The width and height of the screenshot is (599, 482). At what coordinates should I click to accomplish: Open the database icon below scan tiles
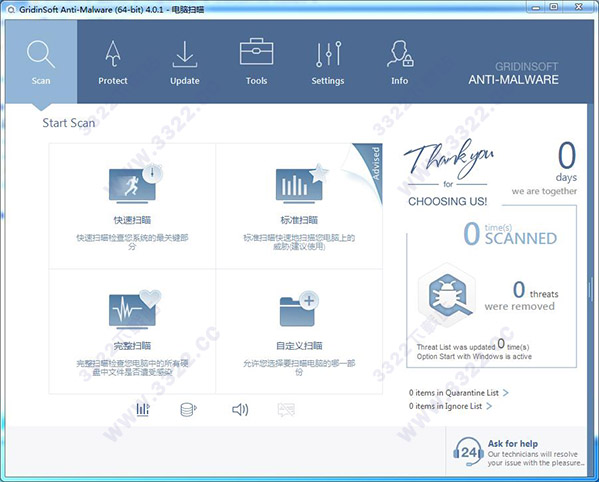(x=188, y=409)
